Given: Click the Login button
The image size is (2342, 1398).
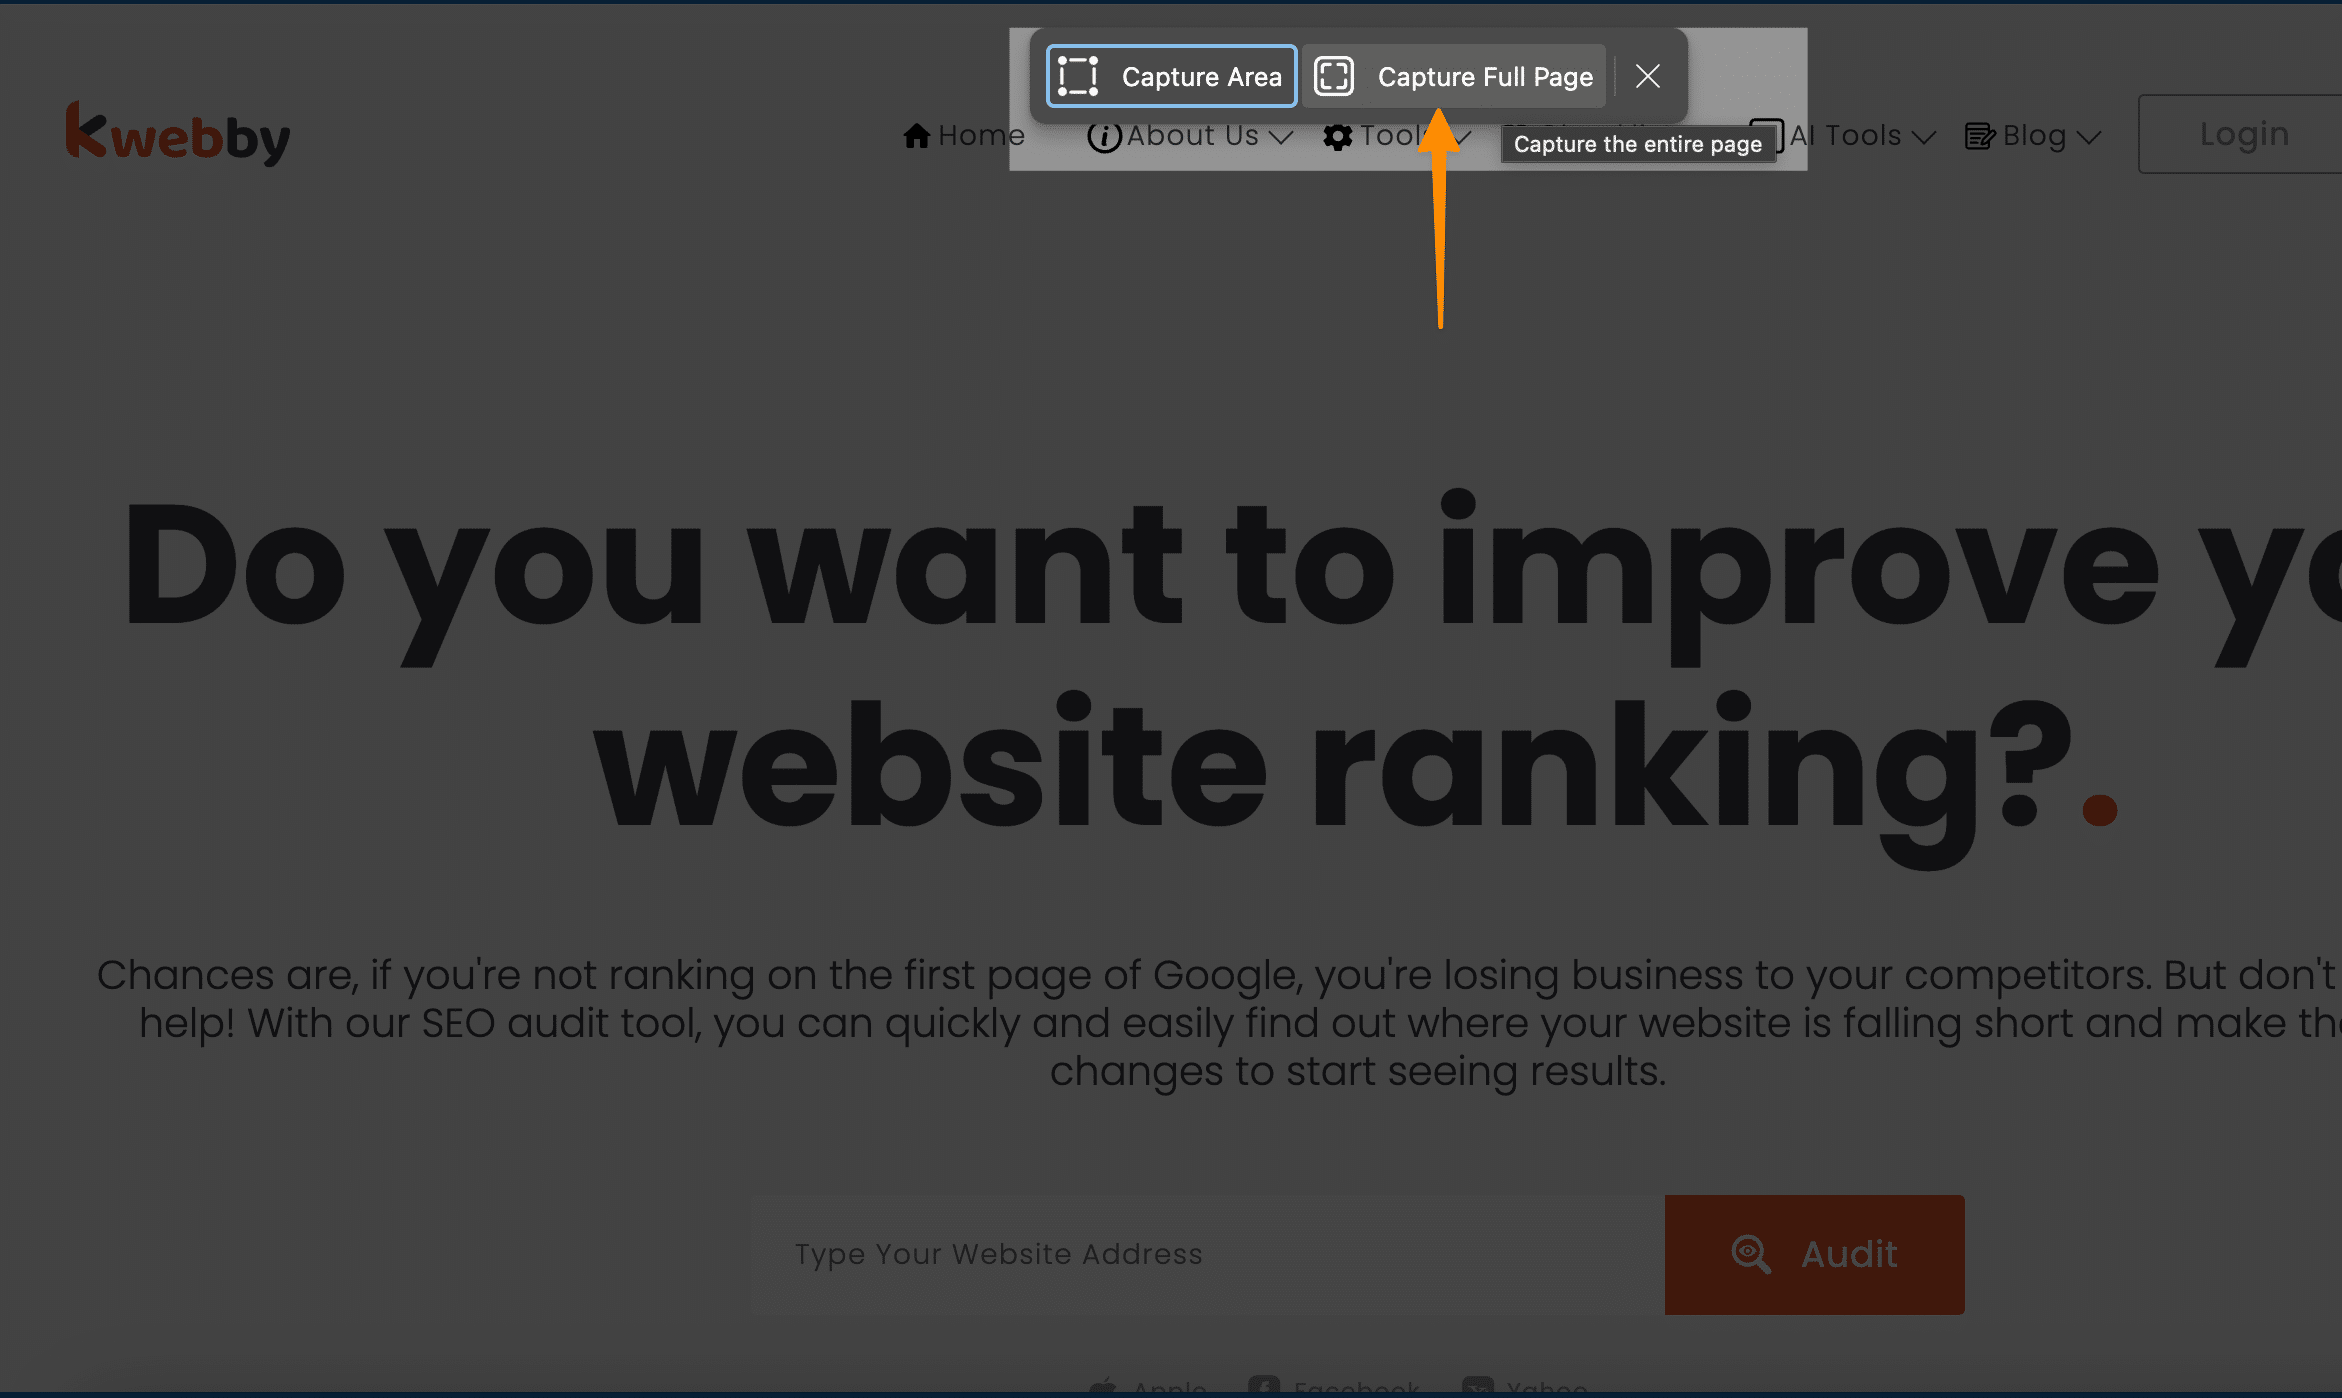Looking at the screenshot, I should click(x=2246, y=133).
